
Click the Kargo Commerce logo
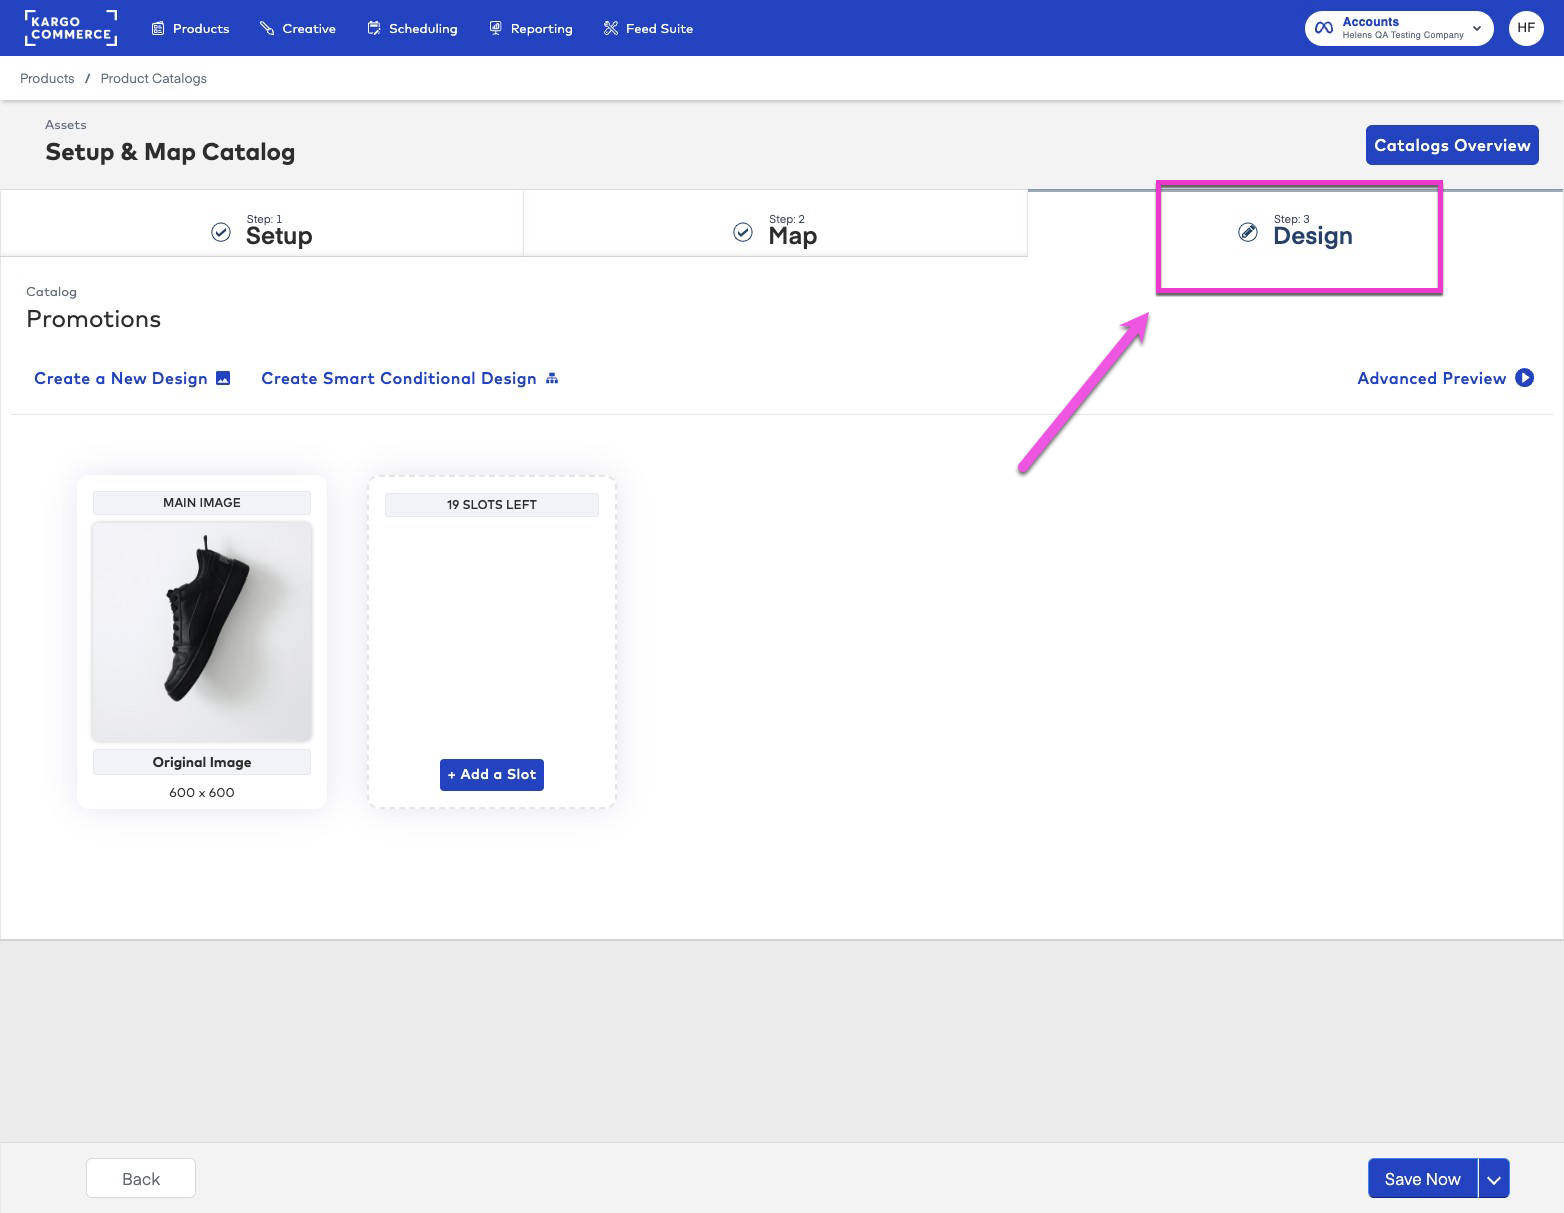tap(70, 28)
